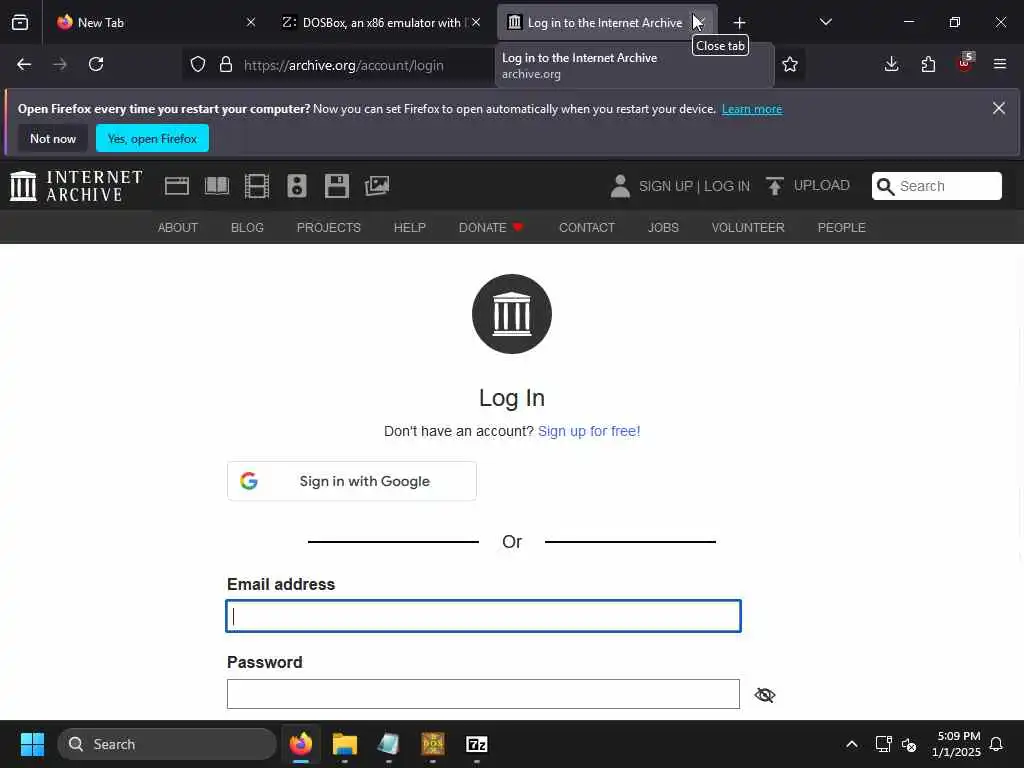Follow the Sign up for free link

click(x=589, y=431)
